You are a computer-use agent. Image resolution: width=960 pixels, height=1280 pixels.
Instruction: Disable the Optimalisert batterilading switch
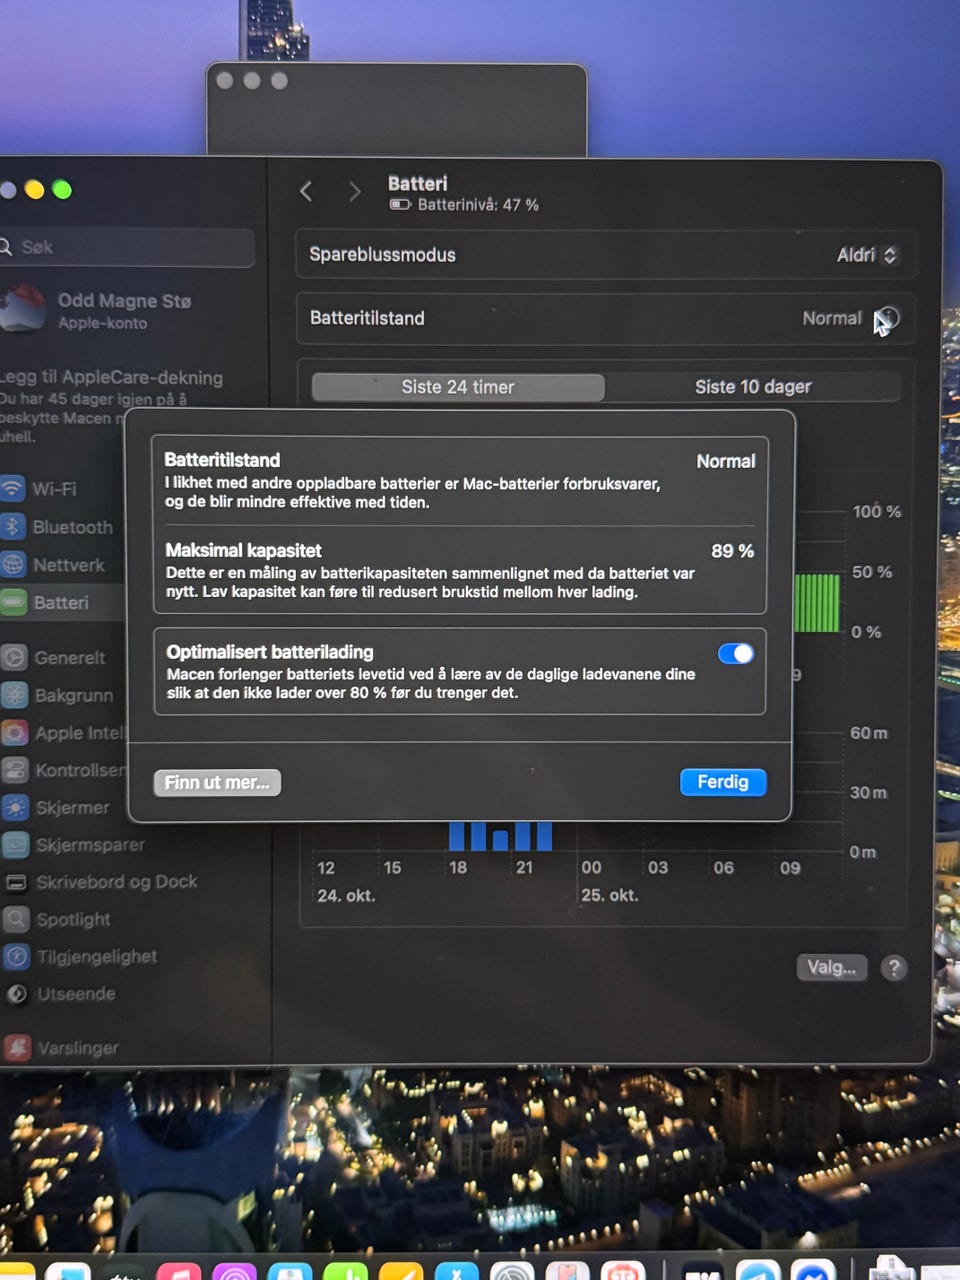tap(736, 653)
